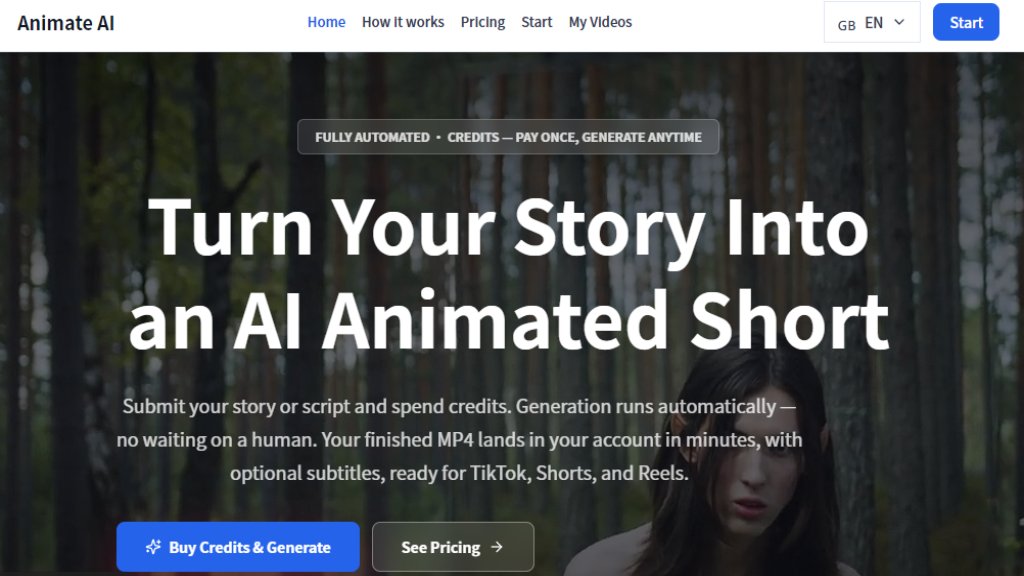Click the Turn Your Story Into headline
Viewport: 1024px width, 576px height.
[509, 274]
